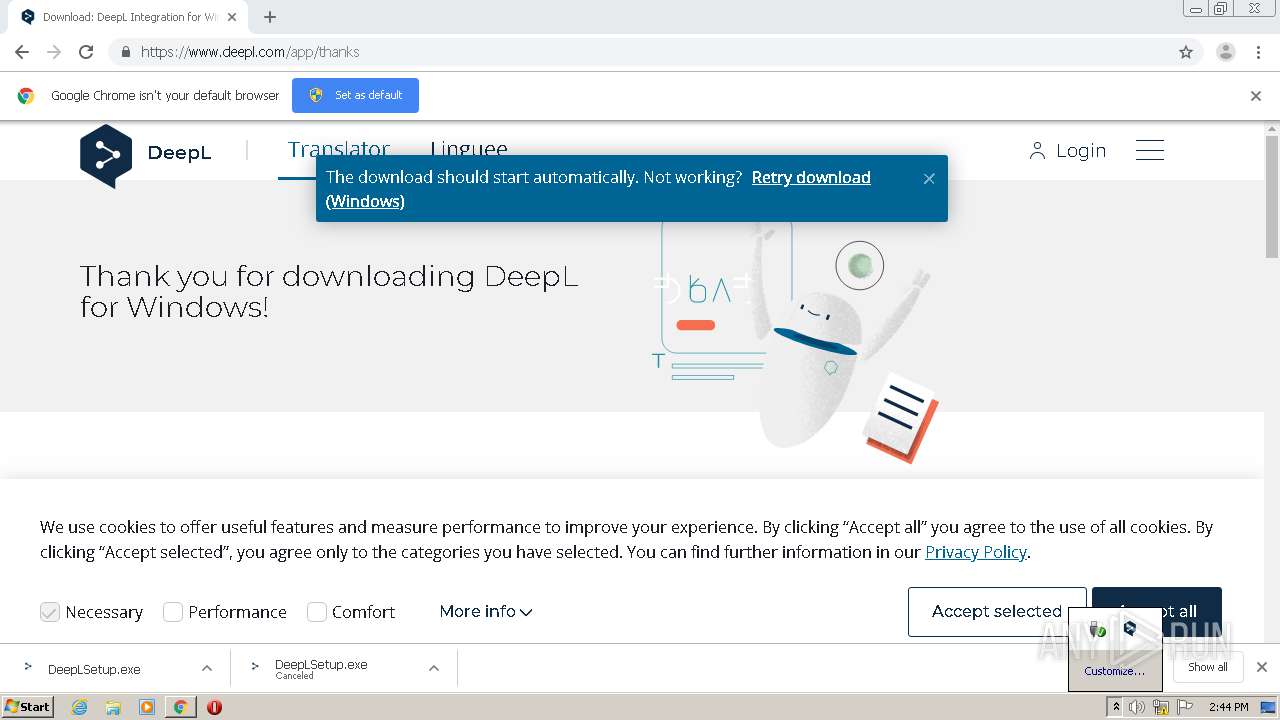Enable the Performance cookies checkbox
This screenshot has width=1280, height=720.
tap(173, 612)
